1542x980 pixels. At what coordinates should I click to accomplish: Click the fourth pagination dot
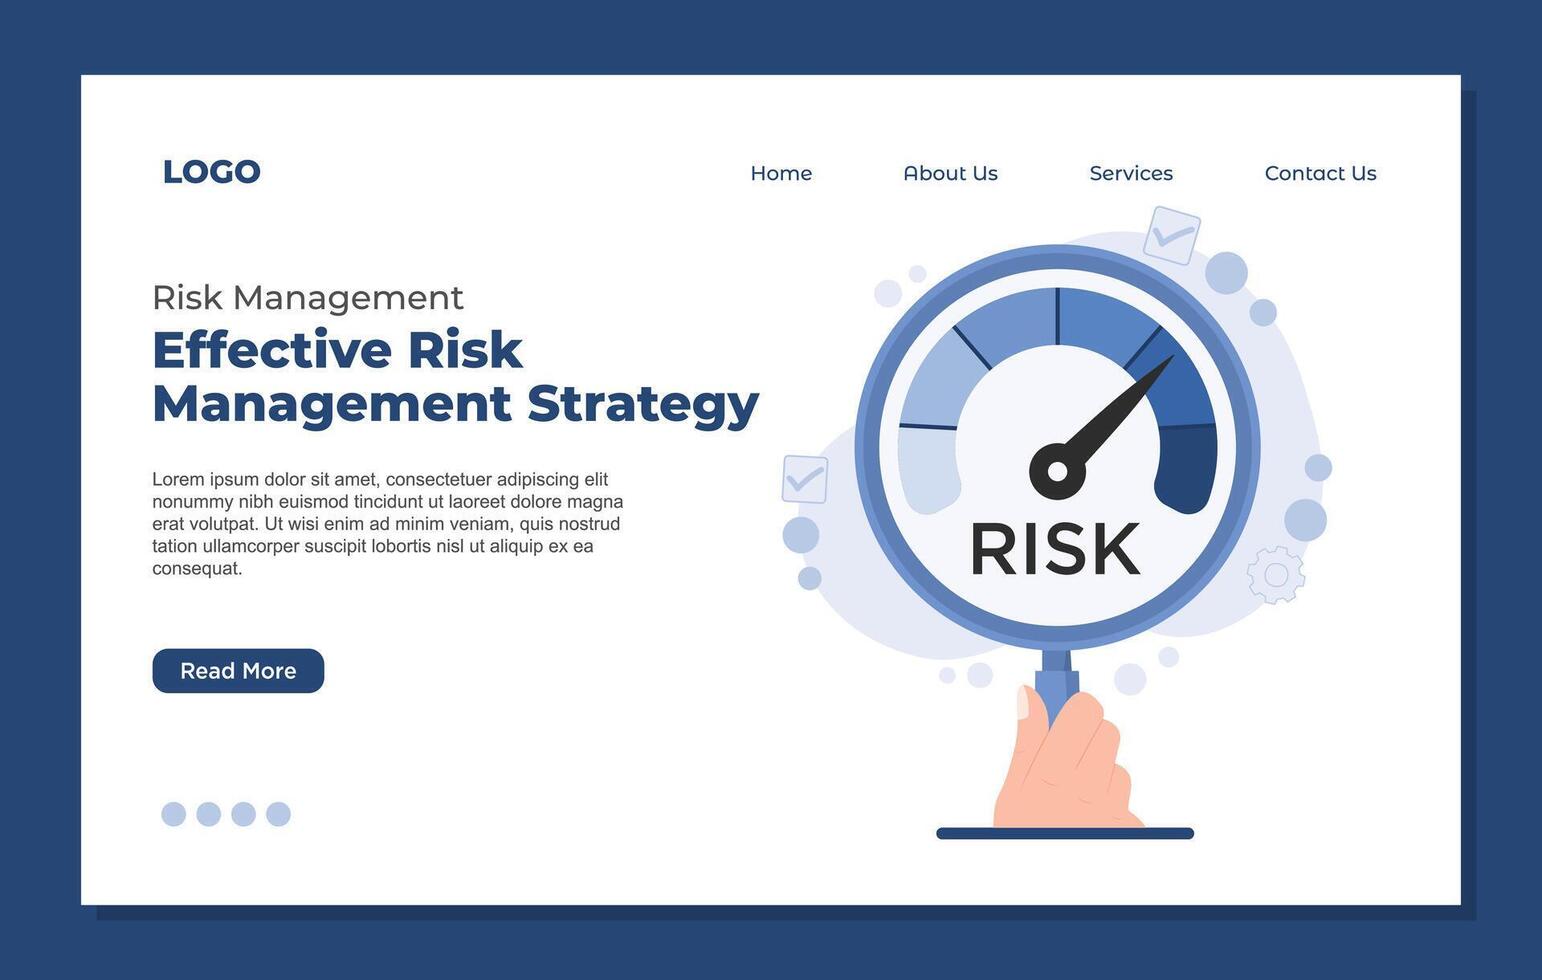tap(277, 814)
